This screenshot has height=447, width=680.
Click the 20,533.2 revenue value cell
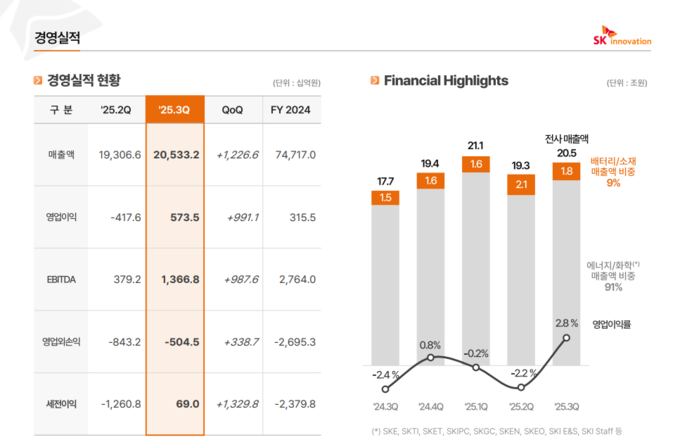pos(177,155)
